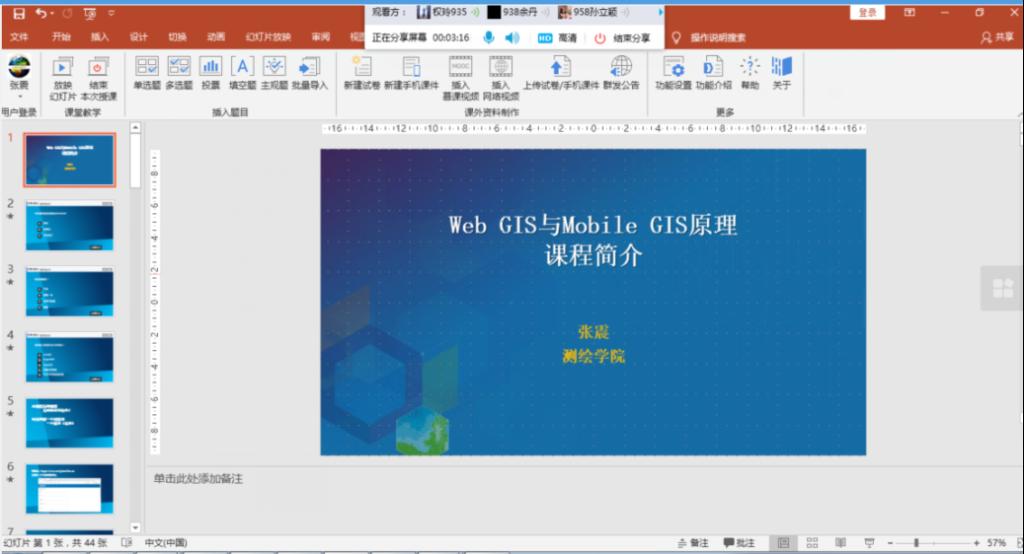The width and height of the screenshot is (1024, 554).
Task: Toggle the speaker in sharing bar
Action: [x=511, y=38]
